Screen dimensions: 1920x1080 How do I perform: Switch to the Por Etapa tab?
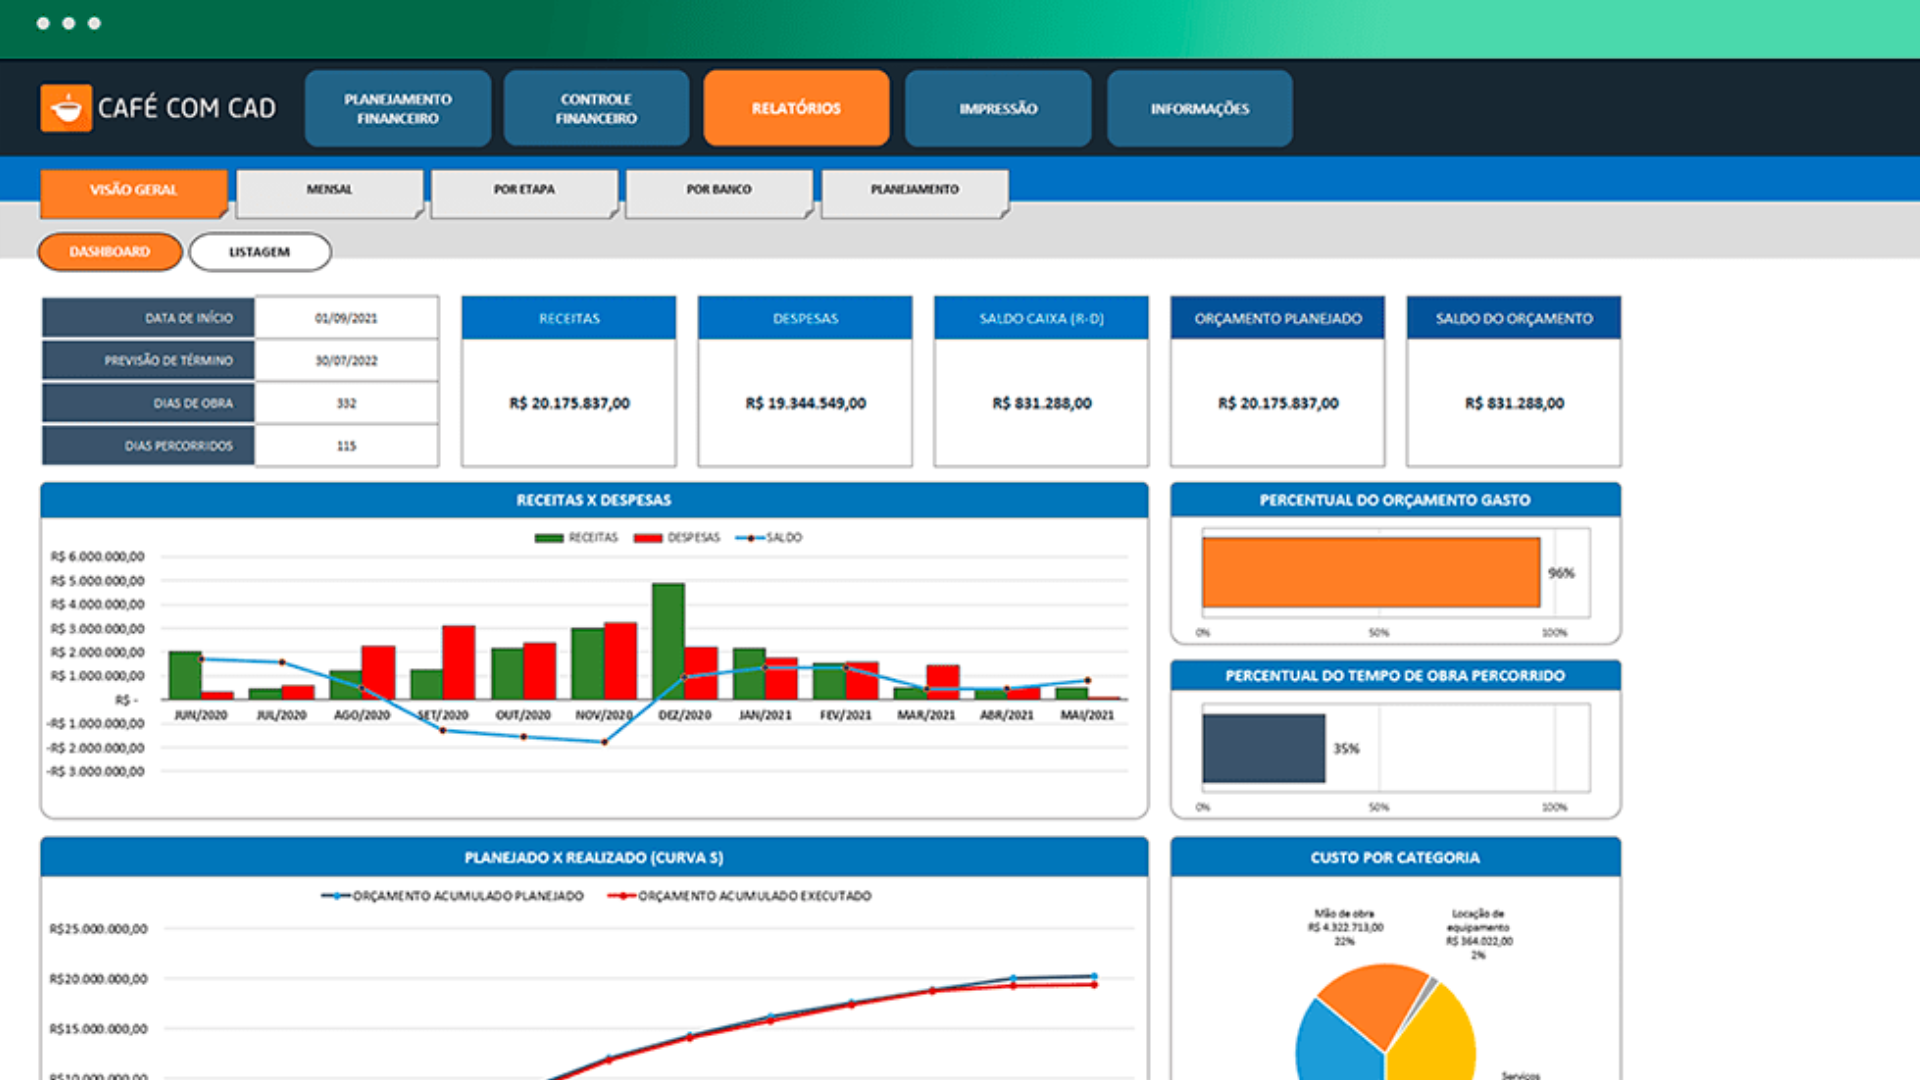[x=524, y=192]
